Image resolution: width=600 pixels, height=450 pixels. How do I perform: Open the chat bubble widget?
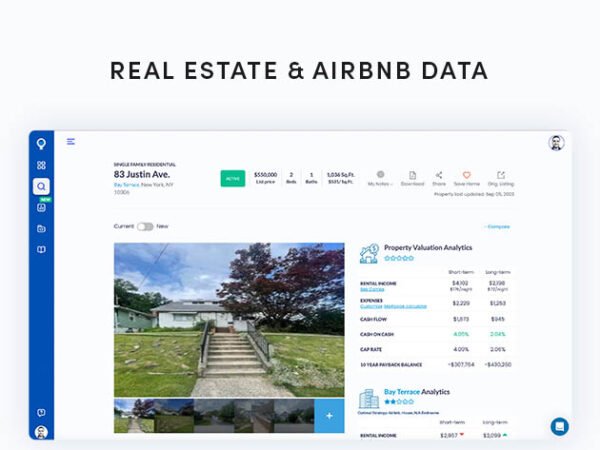(559, 426)
